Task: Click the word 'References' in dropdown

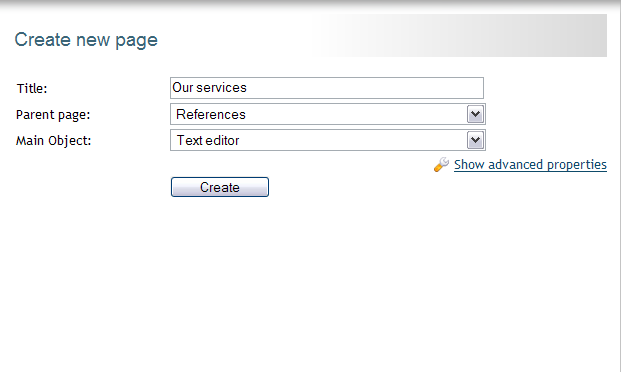Action: coord(211,114)
